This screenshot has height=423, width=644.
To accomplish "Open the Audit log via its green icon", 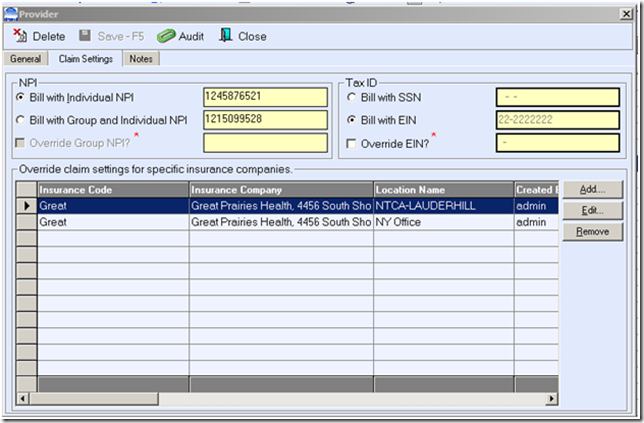I will tap(166, 36).
